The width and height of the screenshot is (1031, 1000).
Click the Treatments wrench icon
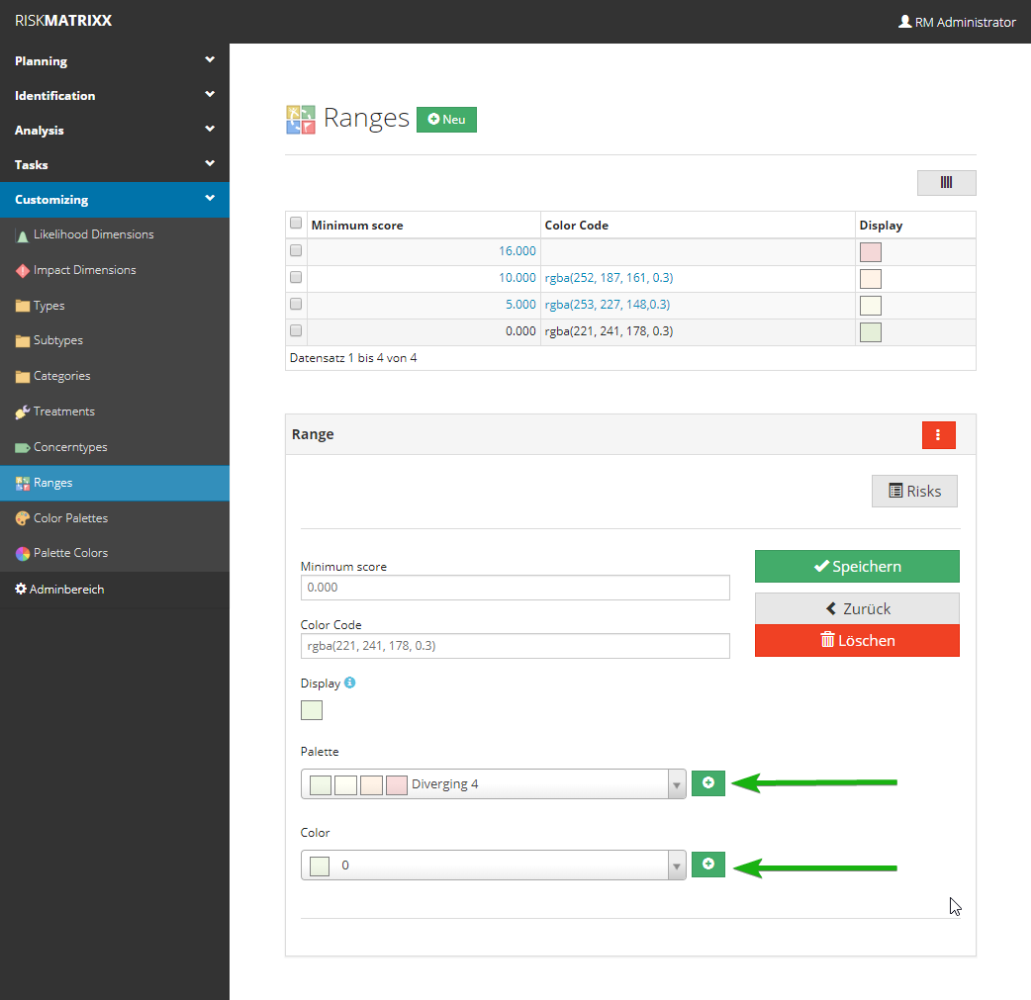tap(22, 412)
